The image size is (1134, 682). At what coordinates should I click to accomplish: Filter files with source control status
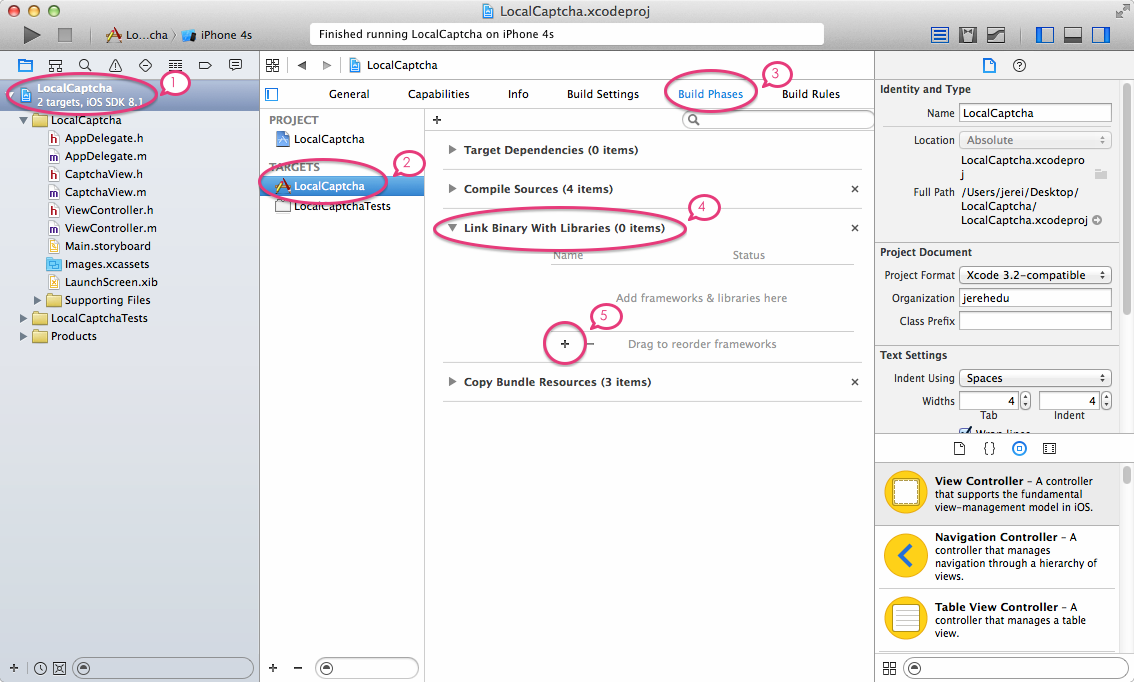pos(59,668)
